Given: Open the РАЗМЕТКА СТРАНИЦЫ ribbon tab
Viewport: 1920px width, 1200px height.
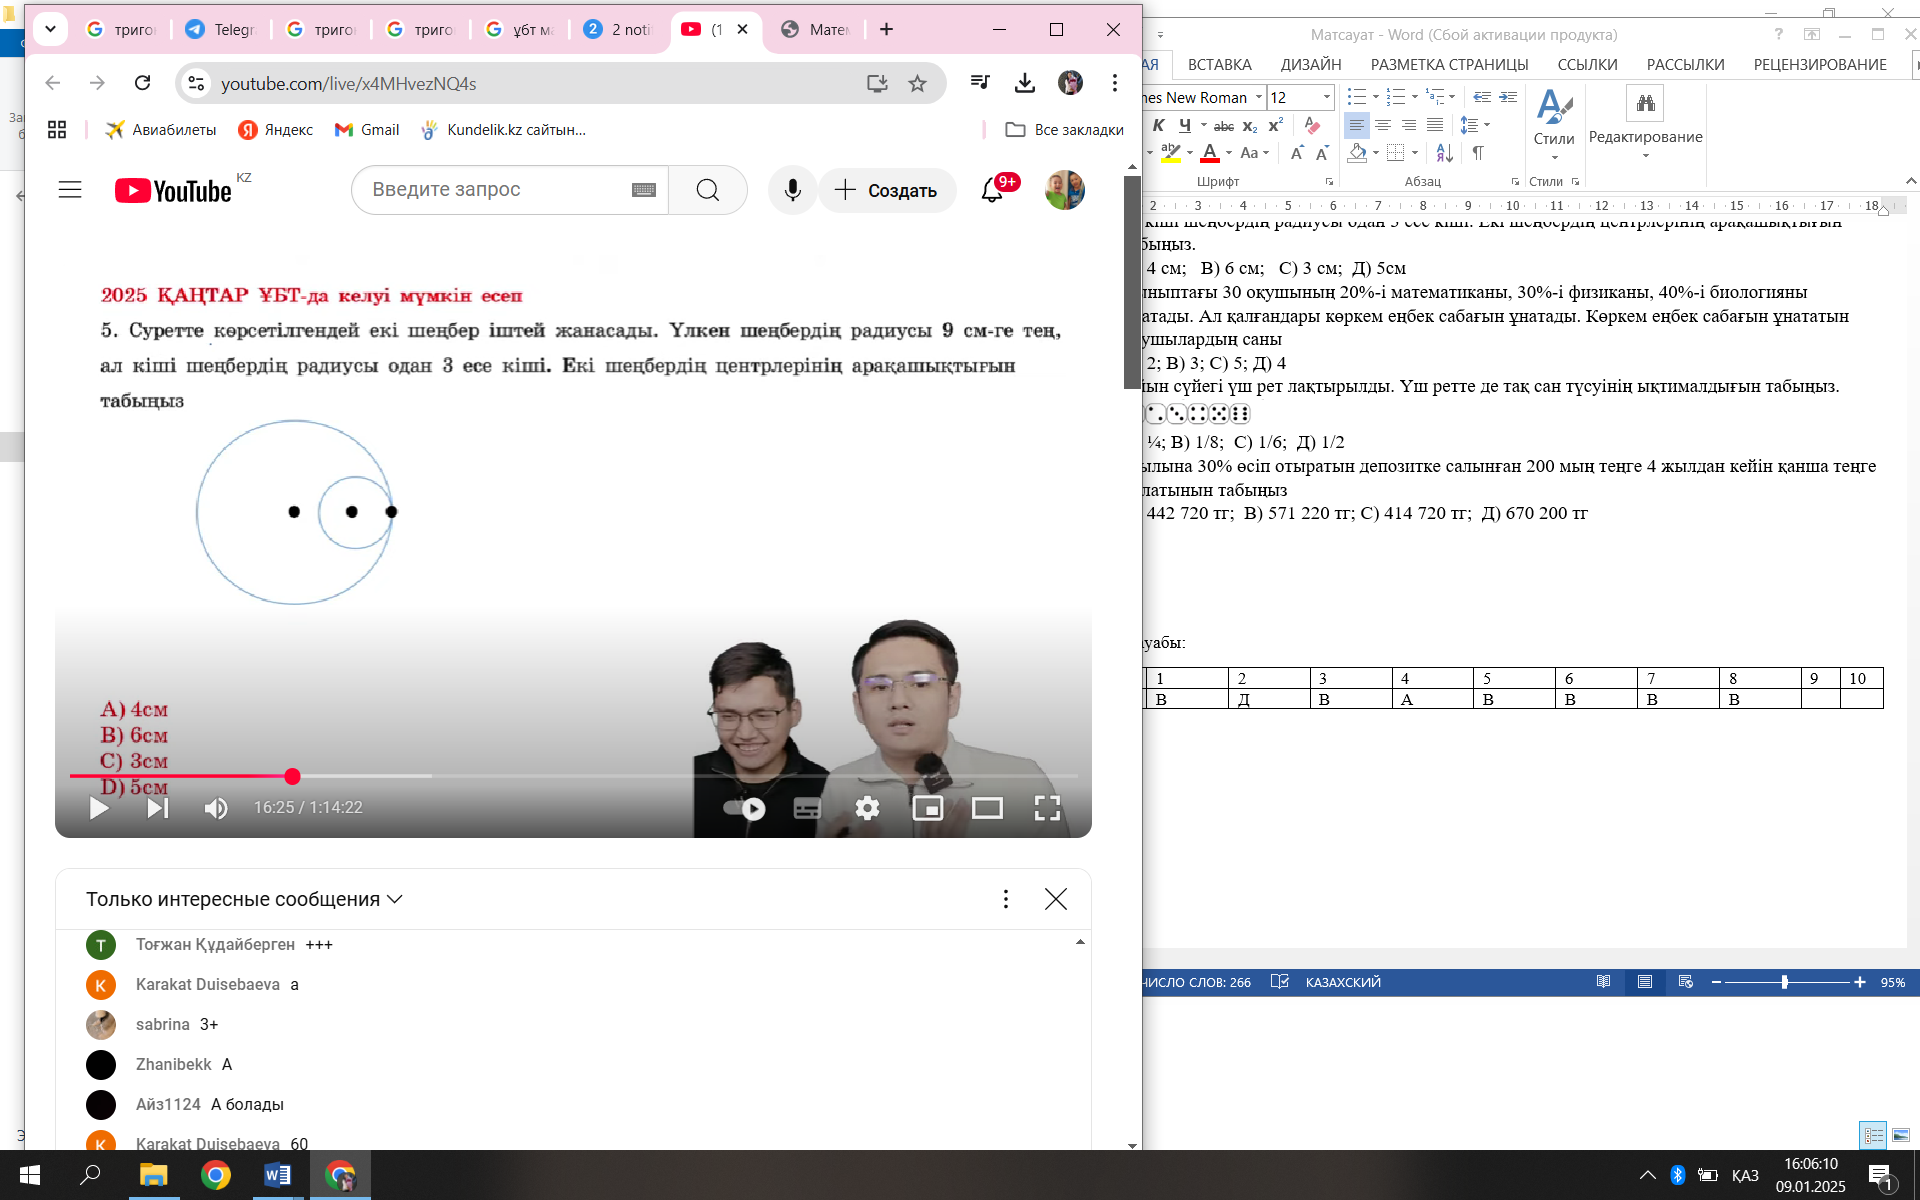Looking at the screenshot, I should tap(1449, 65).
